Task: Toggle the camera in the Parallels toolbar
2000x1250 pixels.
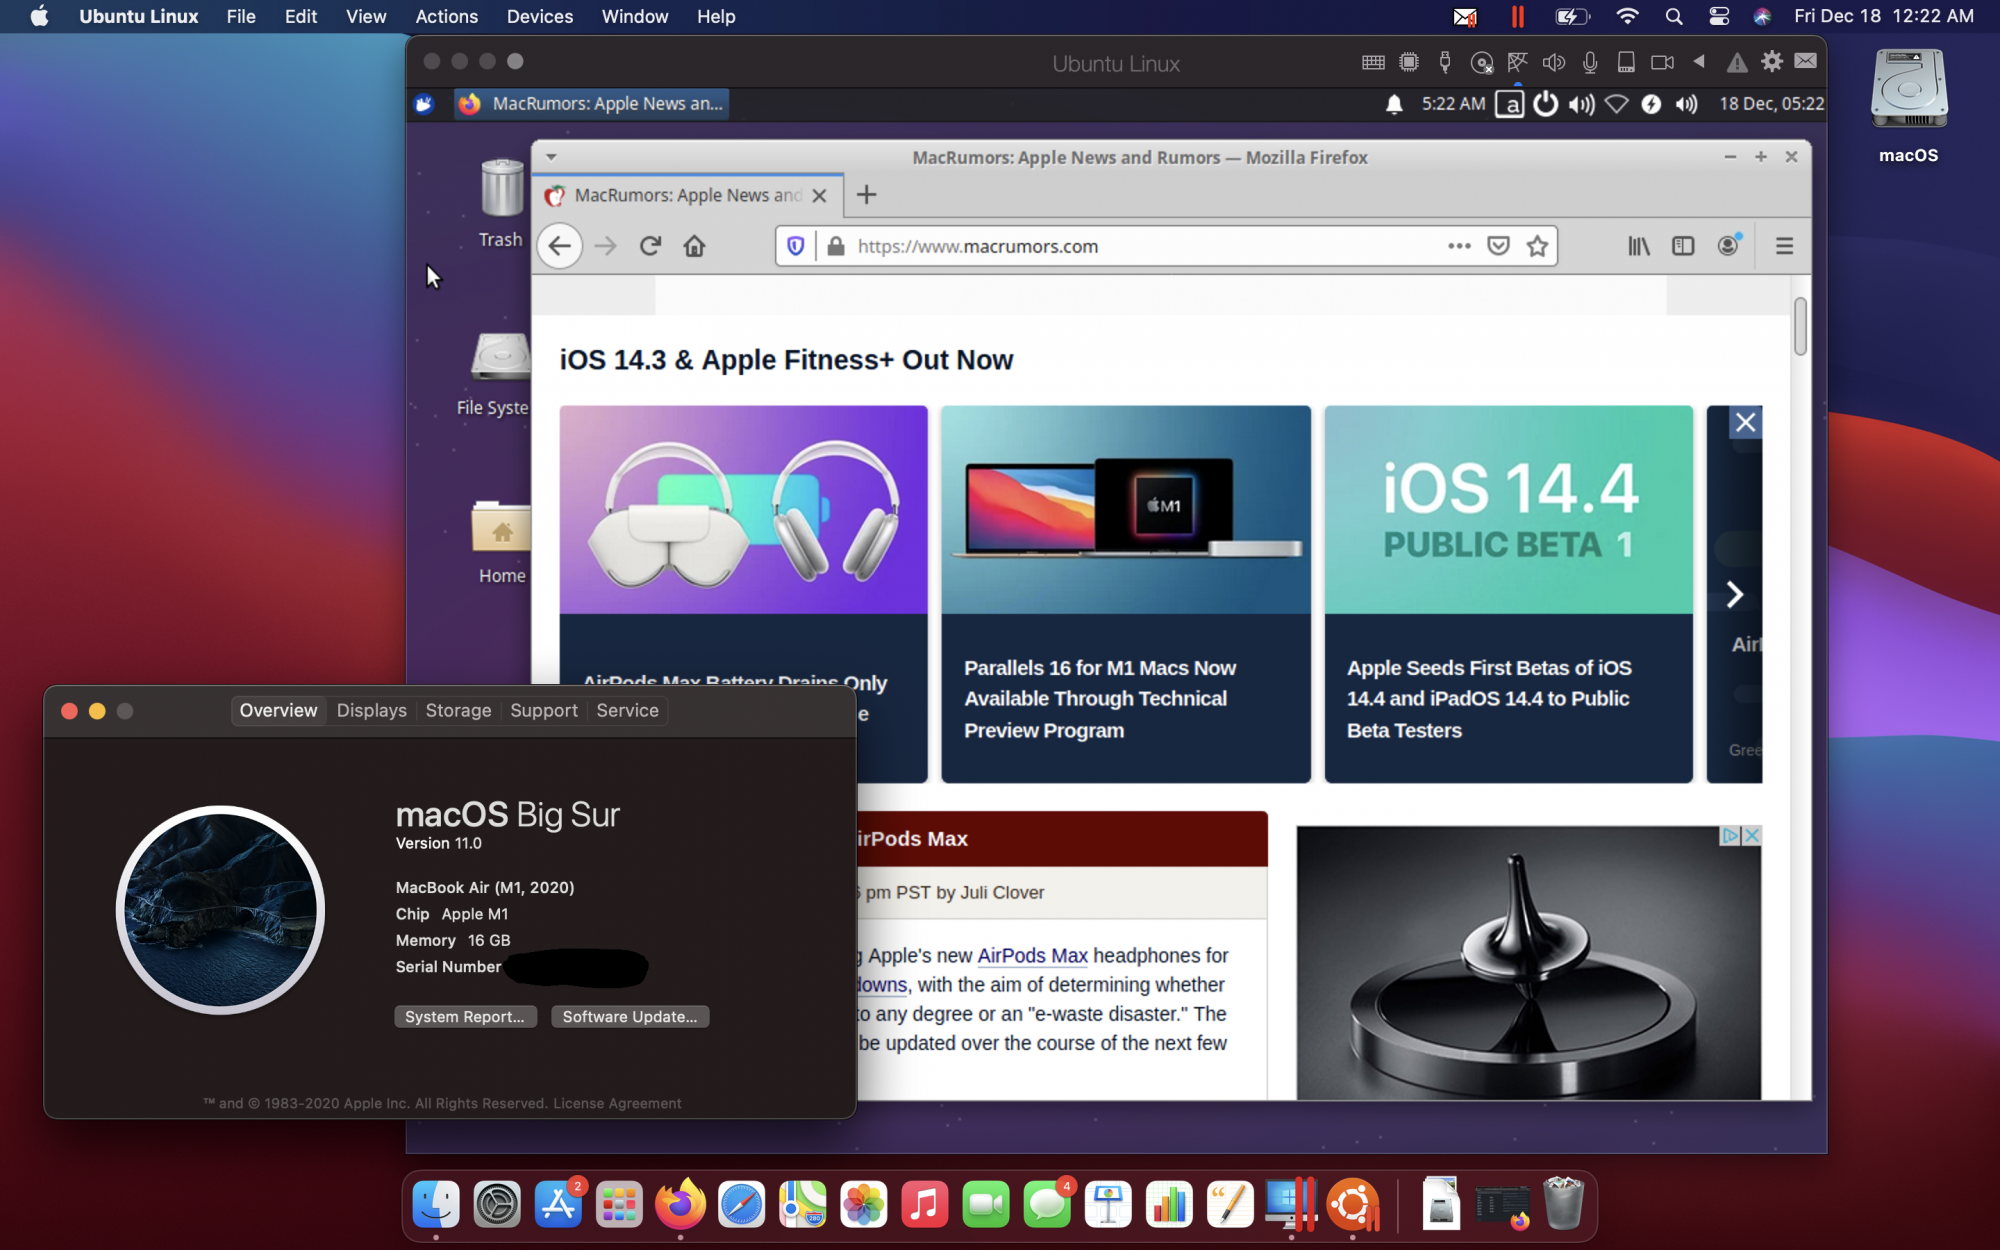Action: (x=1662, y=62)
